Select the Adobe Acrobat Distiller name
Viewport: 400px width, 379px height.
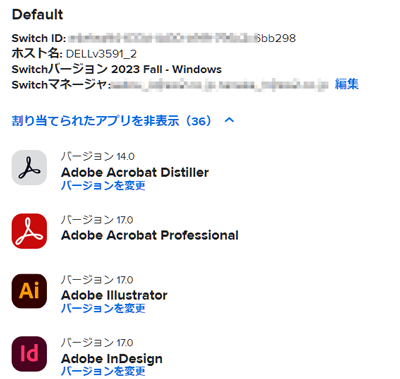(135, 172)
